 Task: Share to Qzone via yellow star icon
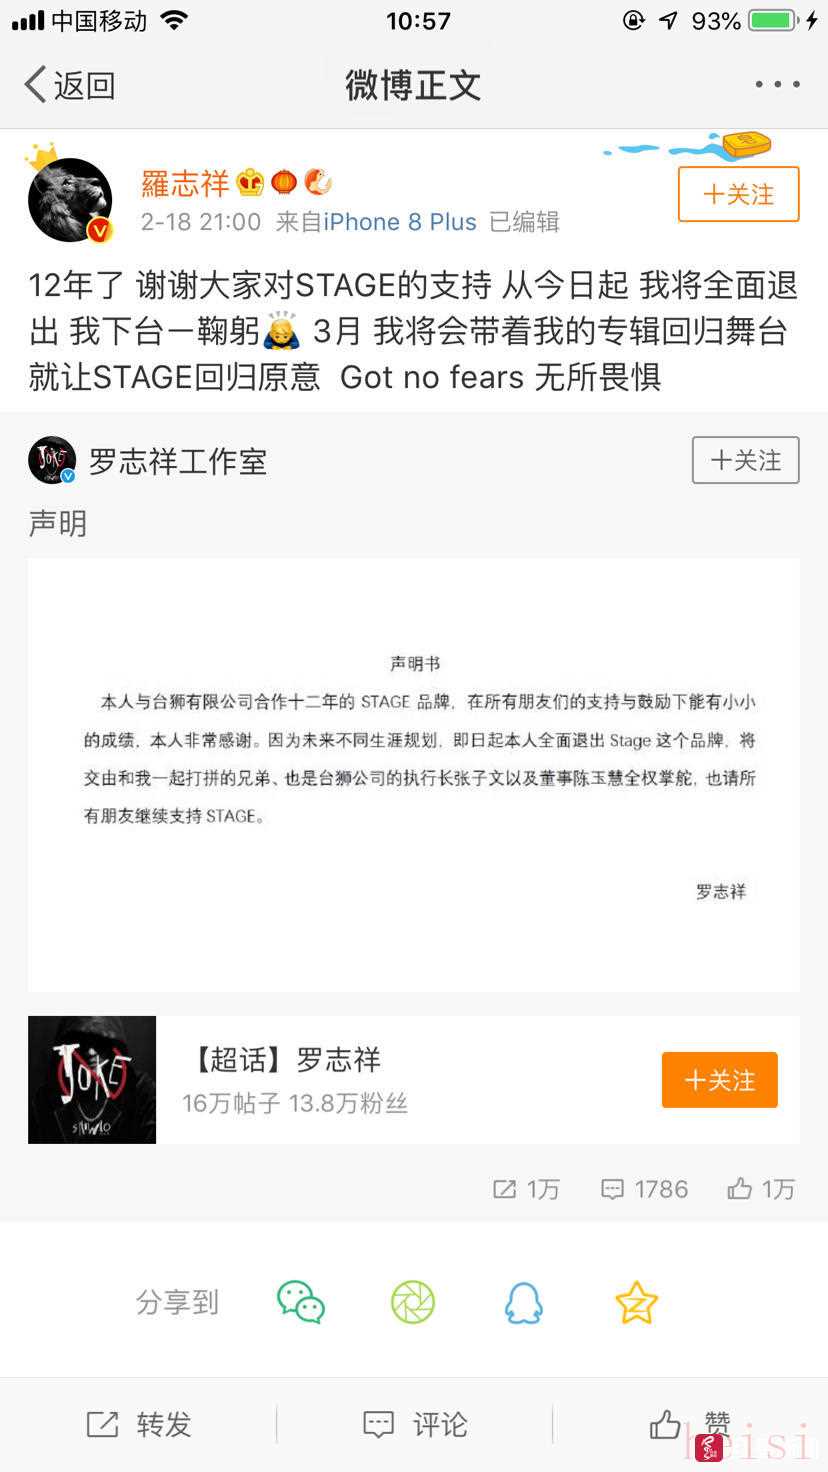[636, 1302]
